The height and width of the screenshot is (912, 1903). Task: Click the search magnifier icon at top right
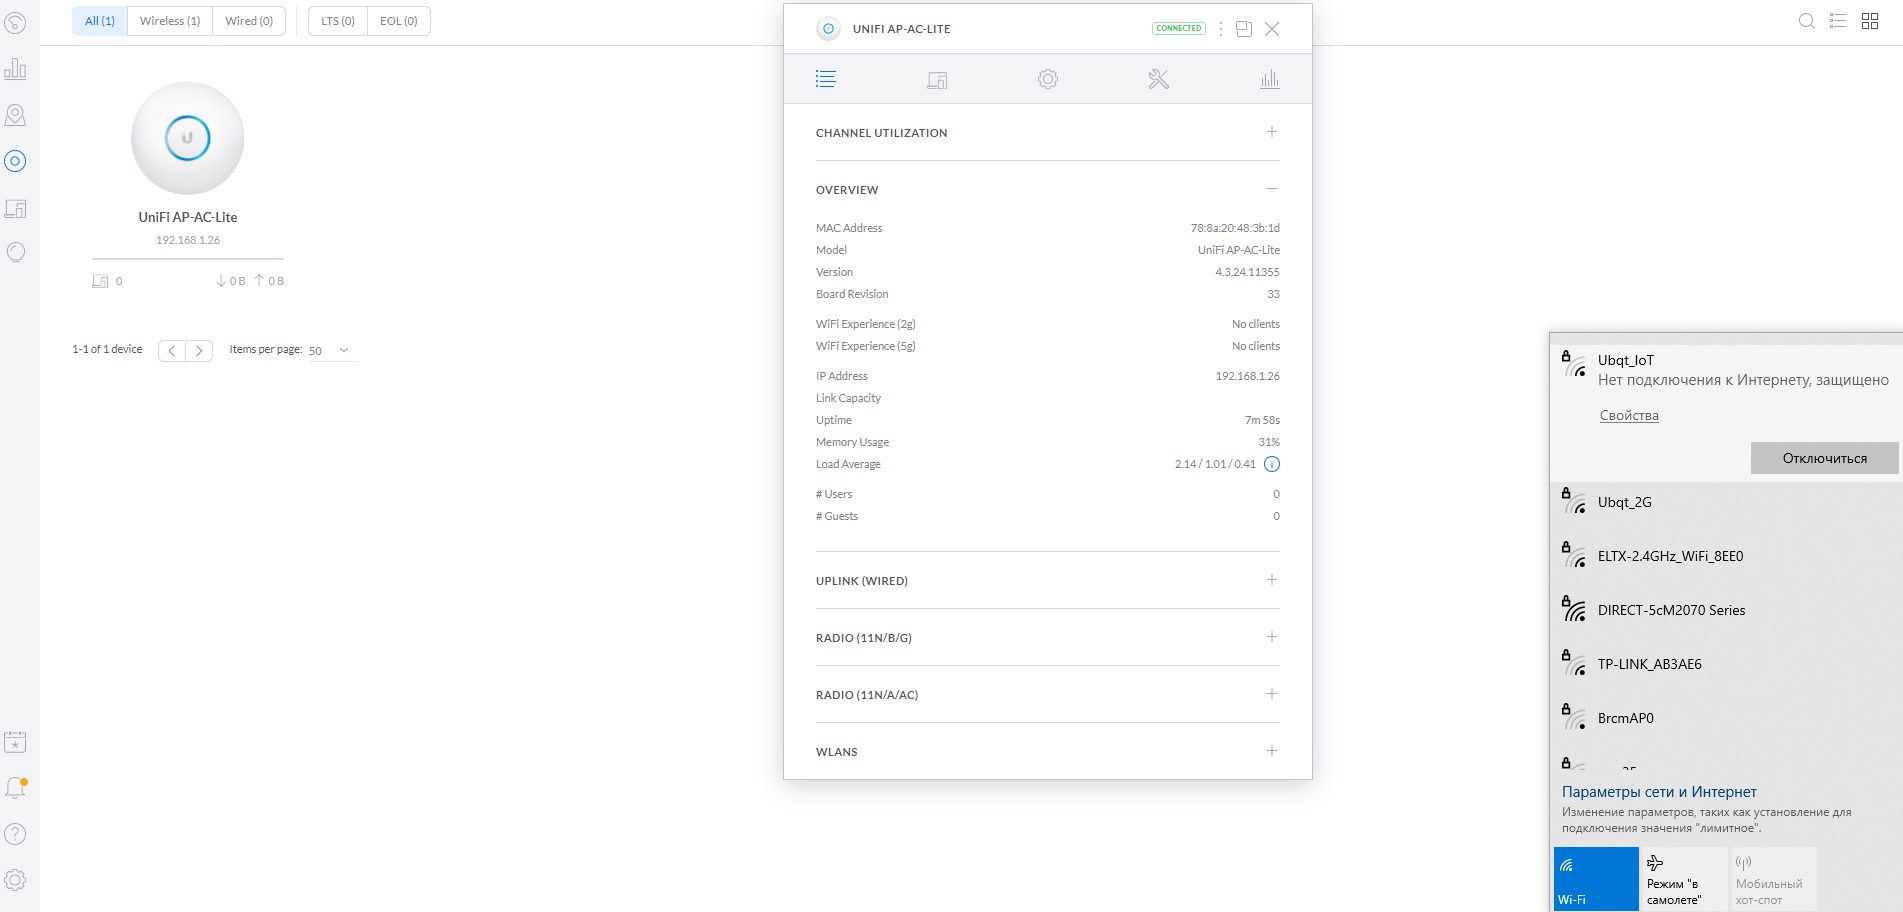(1806, 21)
